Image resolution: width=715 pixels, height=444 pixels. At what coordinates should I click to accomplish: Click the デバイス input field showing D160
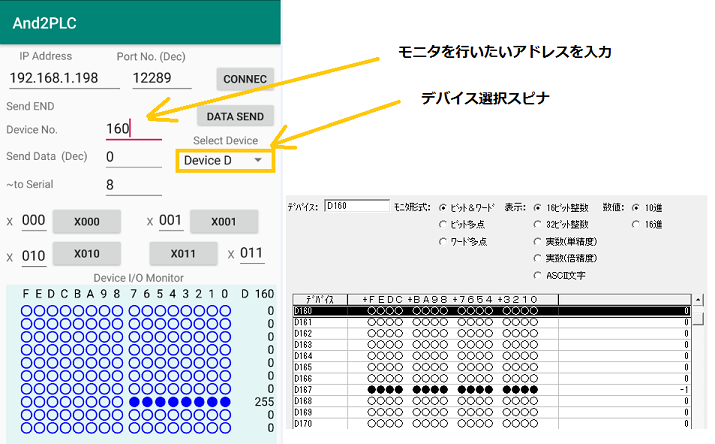coord(357,206)
